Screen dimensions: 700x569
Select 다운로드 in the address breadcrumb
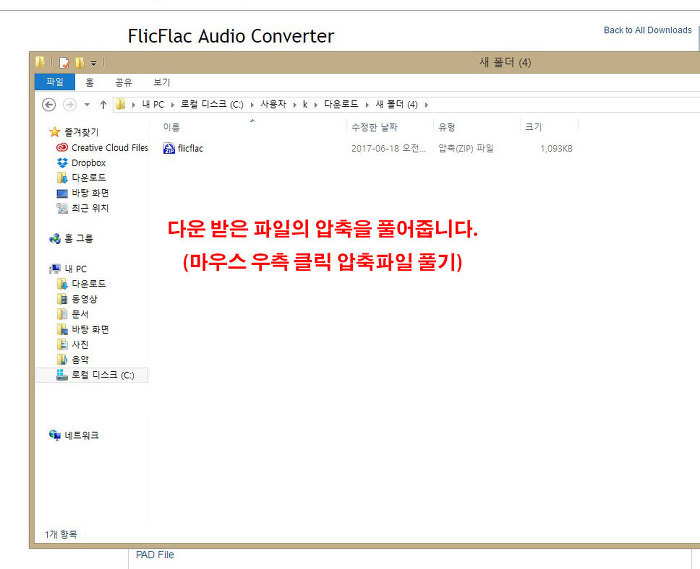341,104
